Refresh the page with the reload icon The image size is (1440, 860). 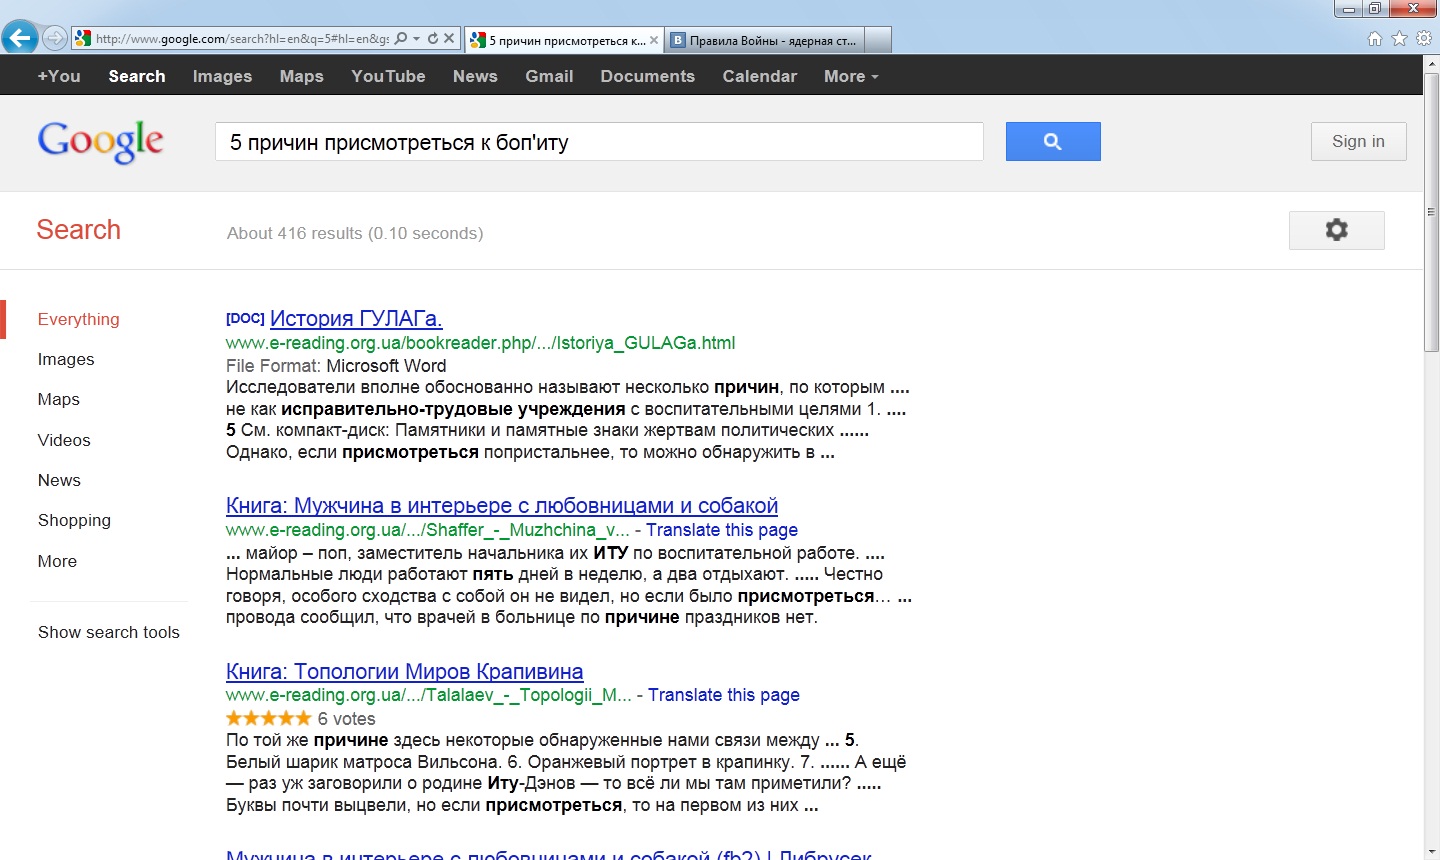pyautogui.click(x=433, y=39)
